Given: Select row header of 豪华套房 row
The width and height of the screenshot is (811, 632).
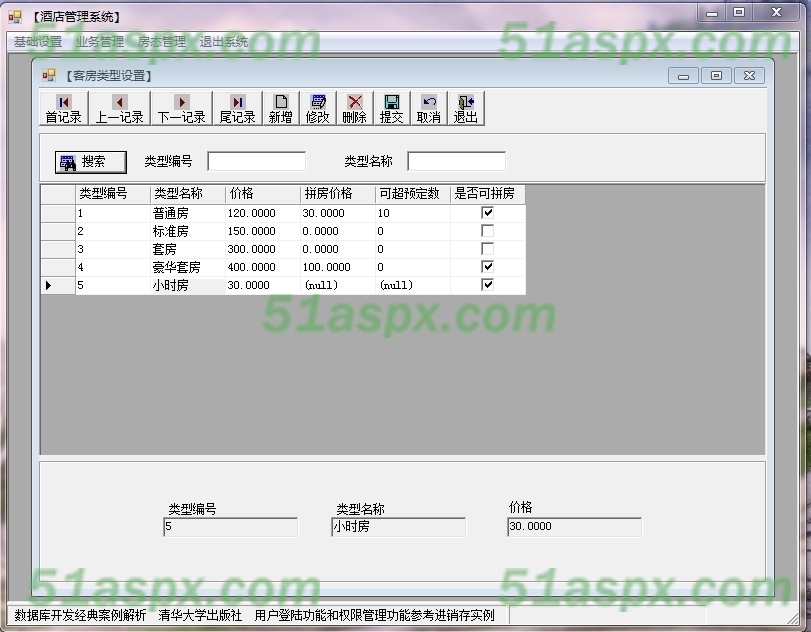Looking at the screenshot, I should tap(58, 267).
